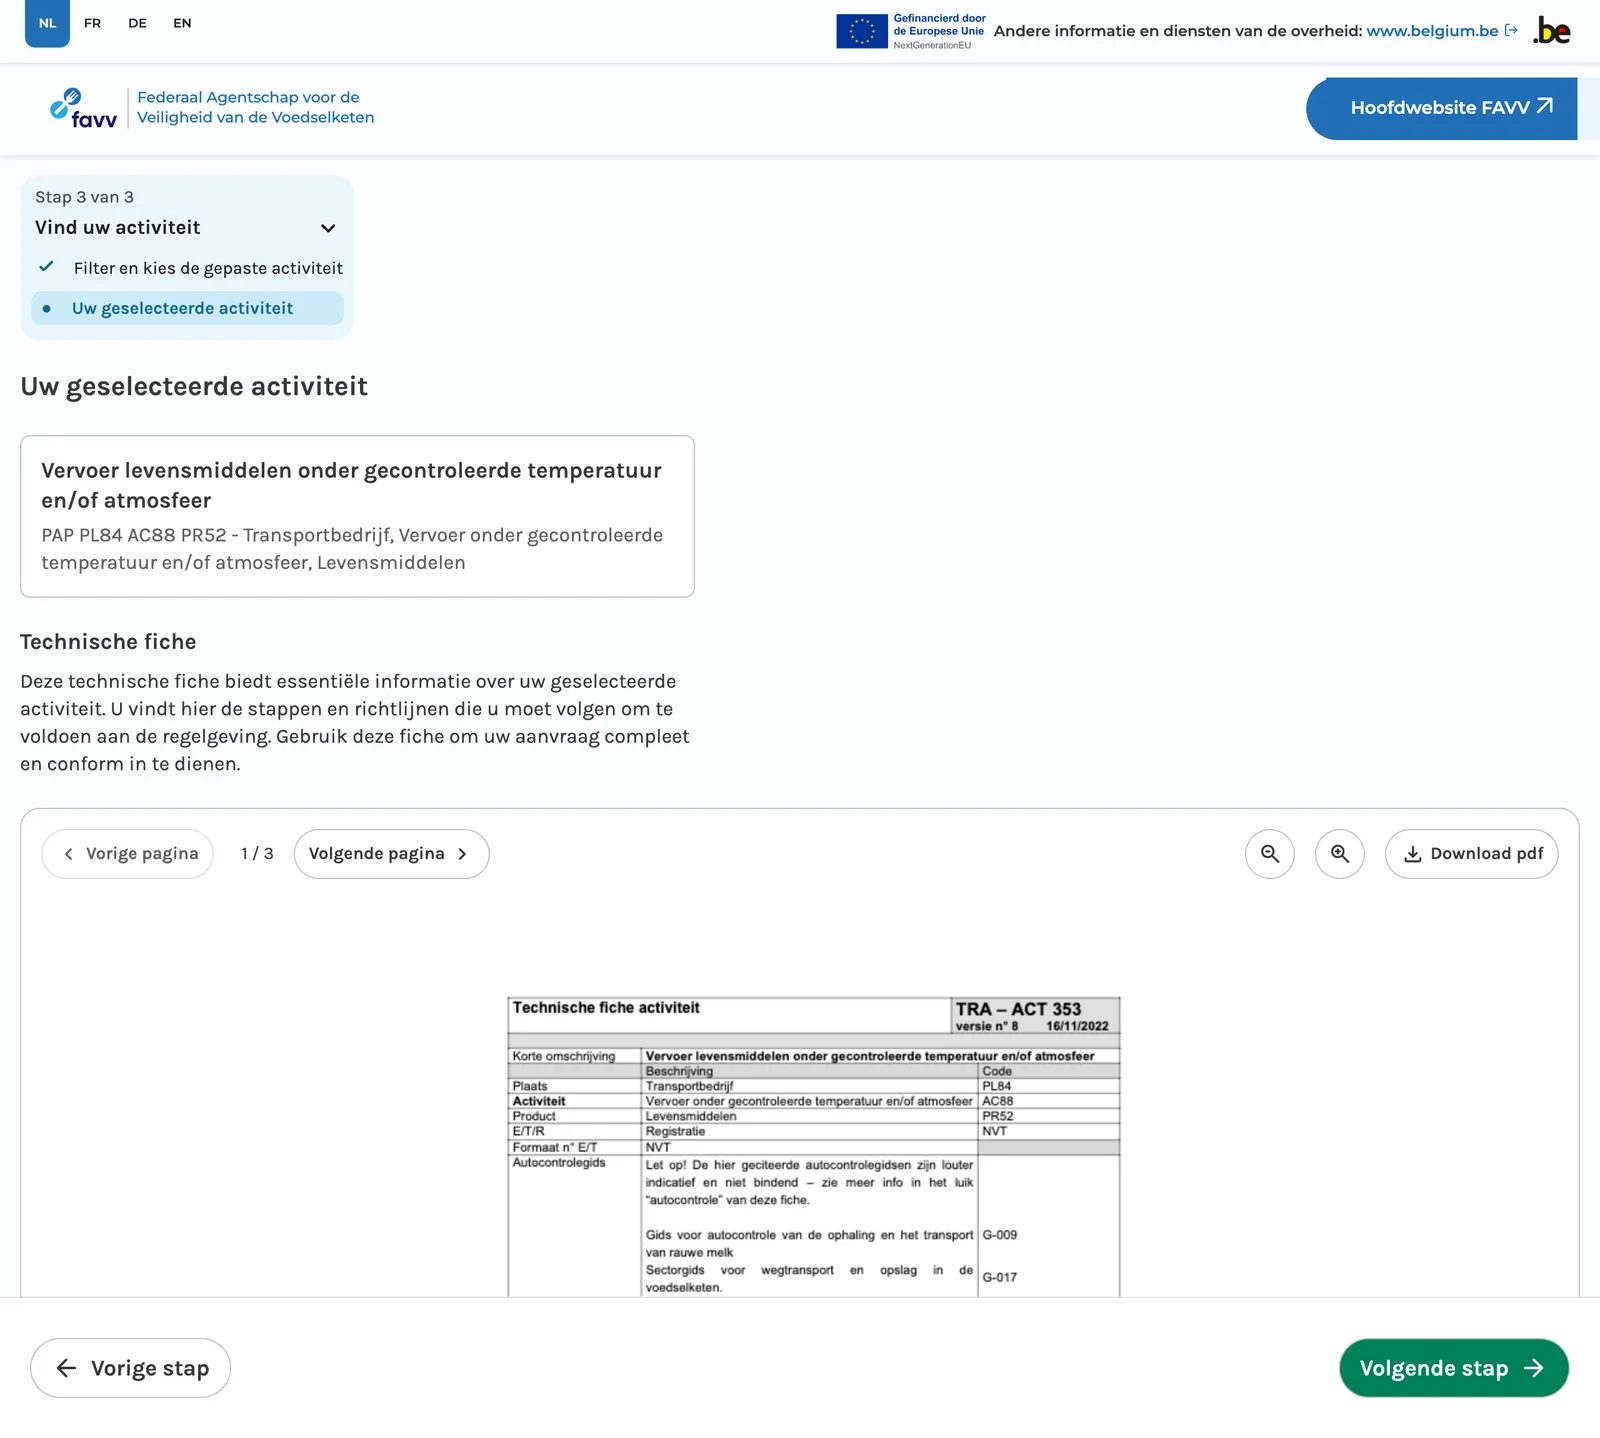Click the Uw geselecteerde activiteit page heading

point(194,387)
